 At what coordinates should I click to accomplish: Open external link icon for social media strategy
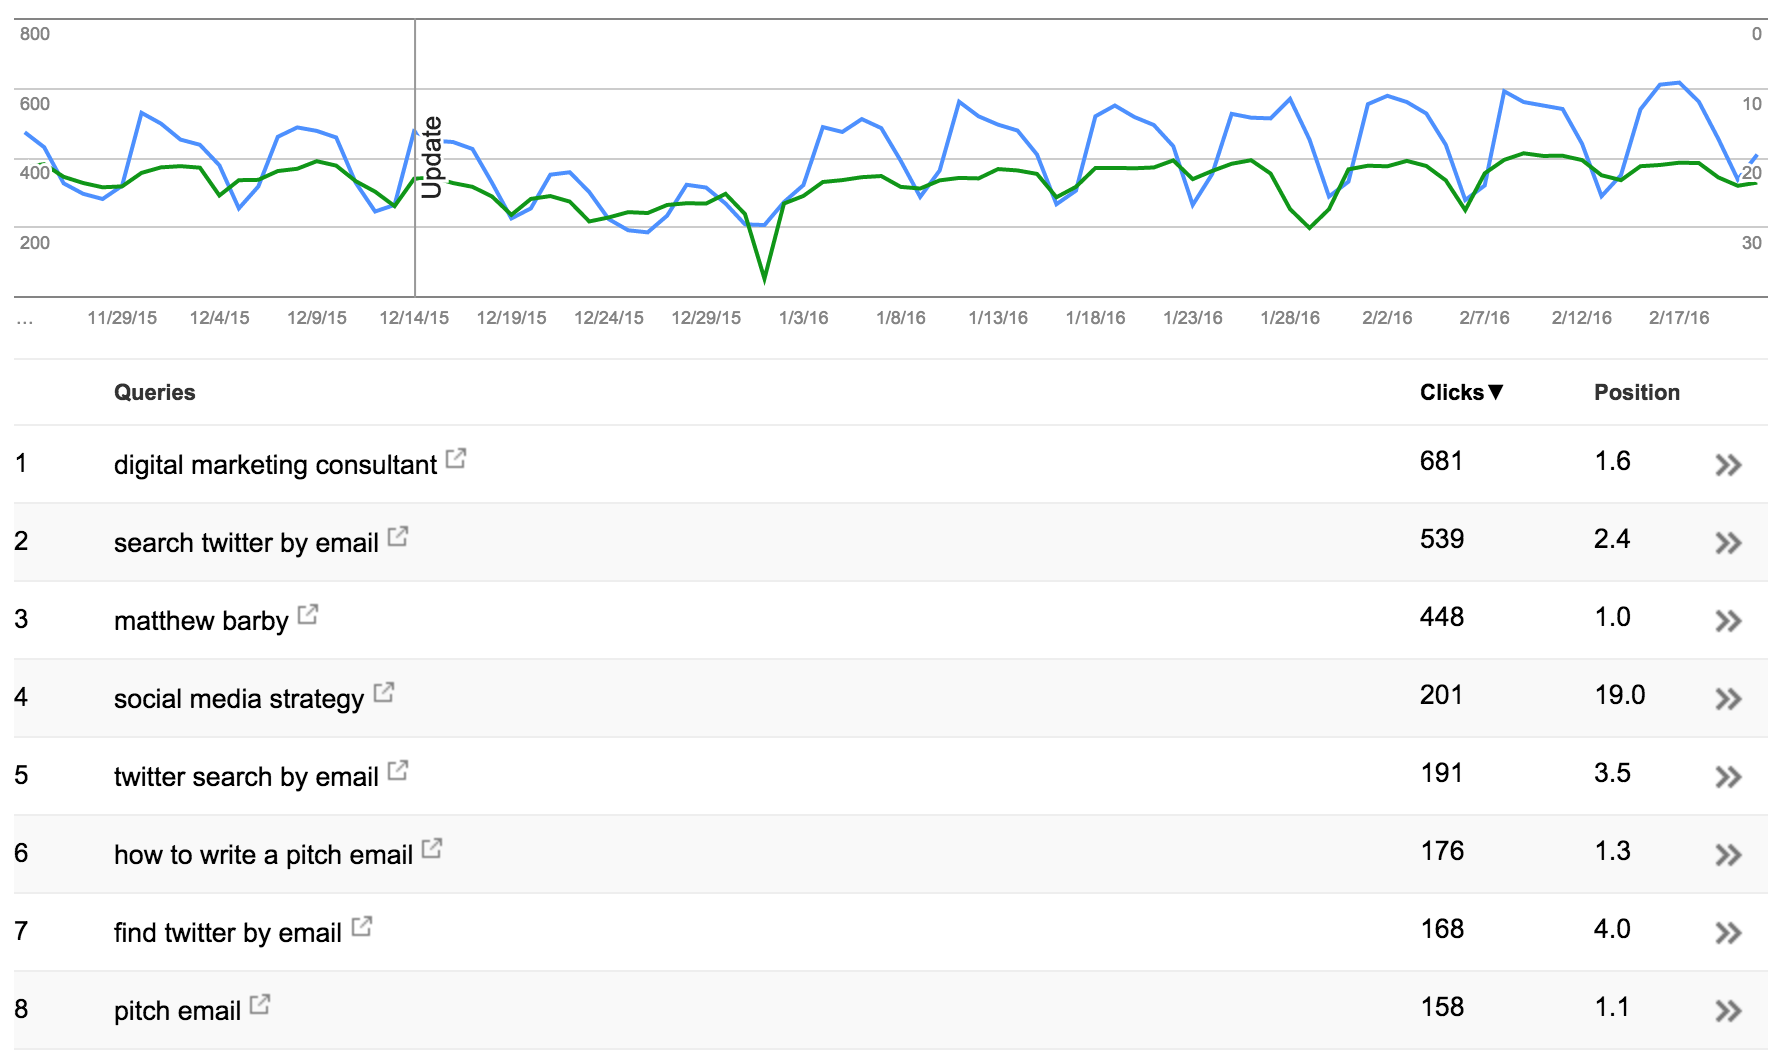[384, 692]
